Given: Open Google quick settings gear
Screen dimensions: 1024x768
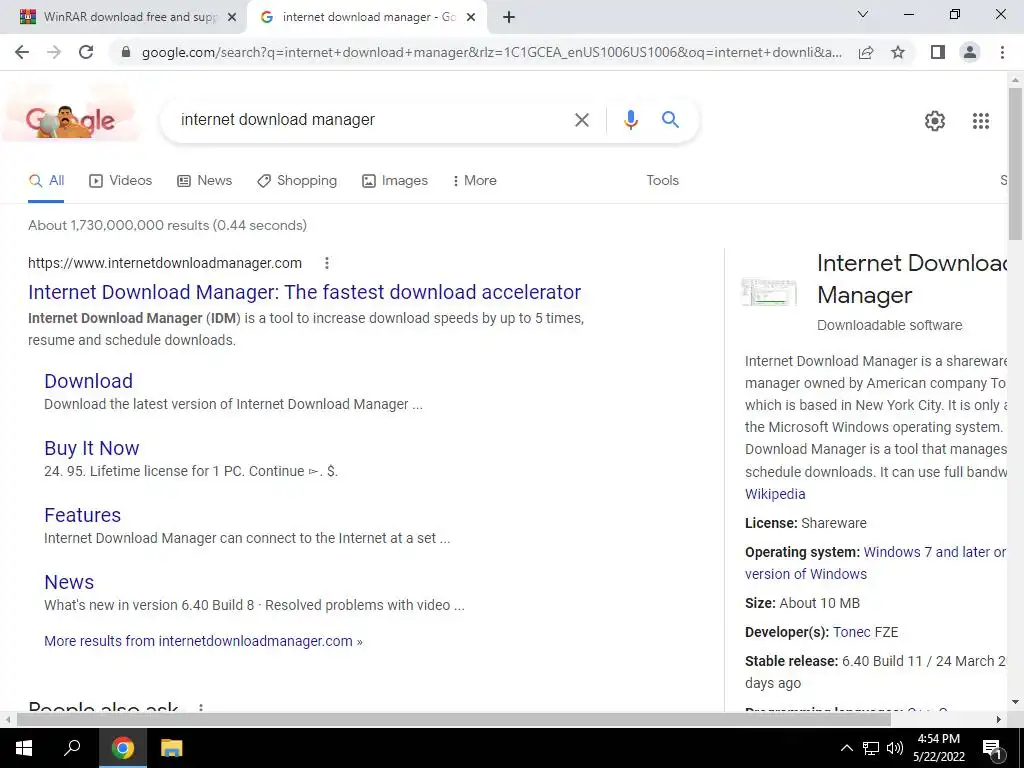Looking at the screenshot, I should pyautogui.click(x=935, y=121).
